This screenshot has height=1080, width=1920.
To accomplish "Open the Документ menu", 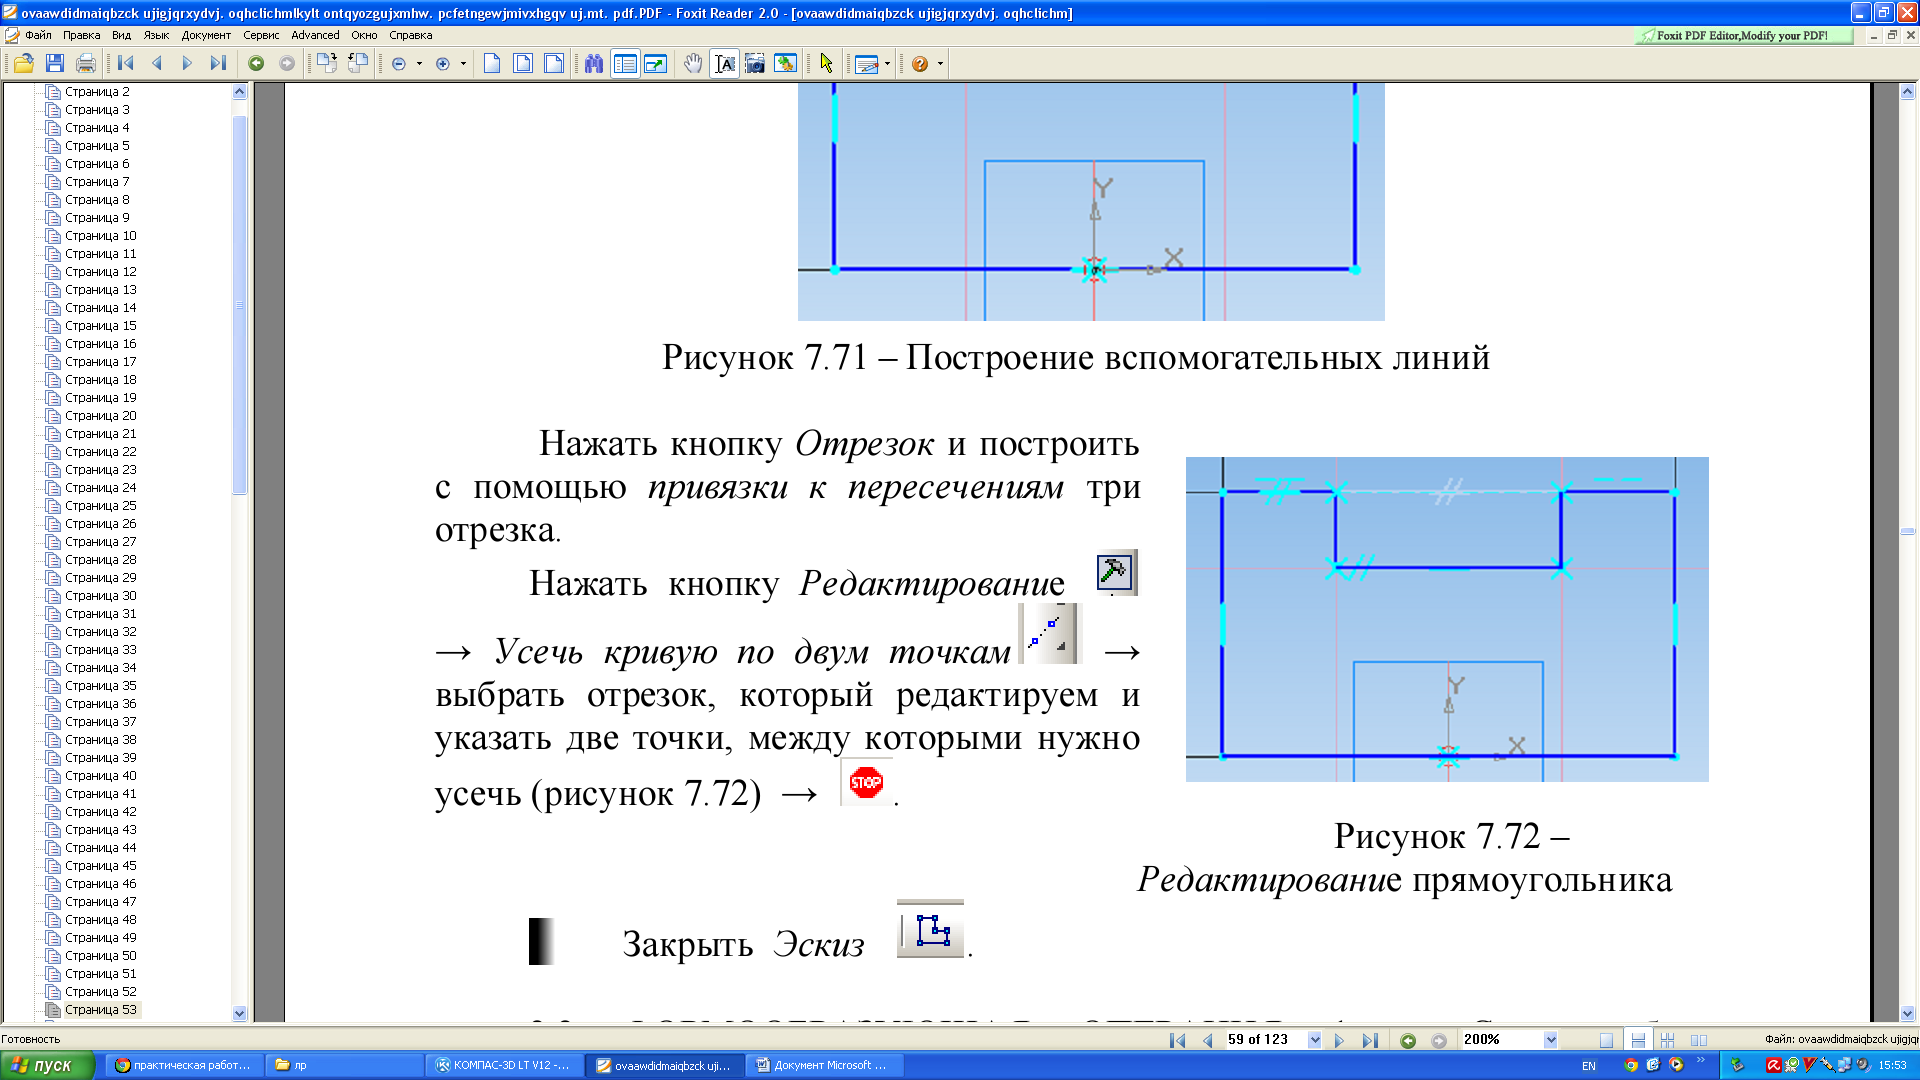I will tap(206, 35).
